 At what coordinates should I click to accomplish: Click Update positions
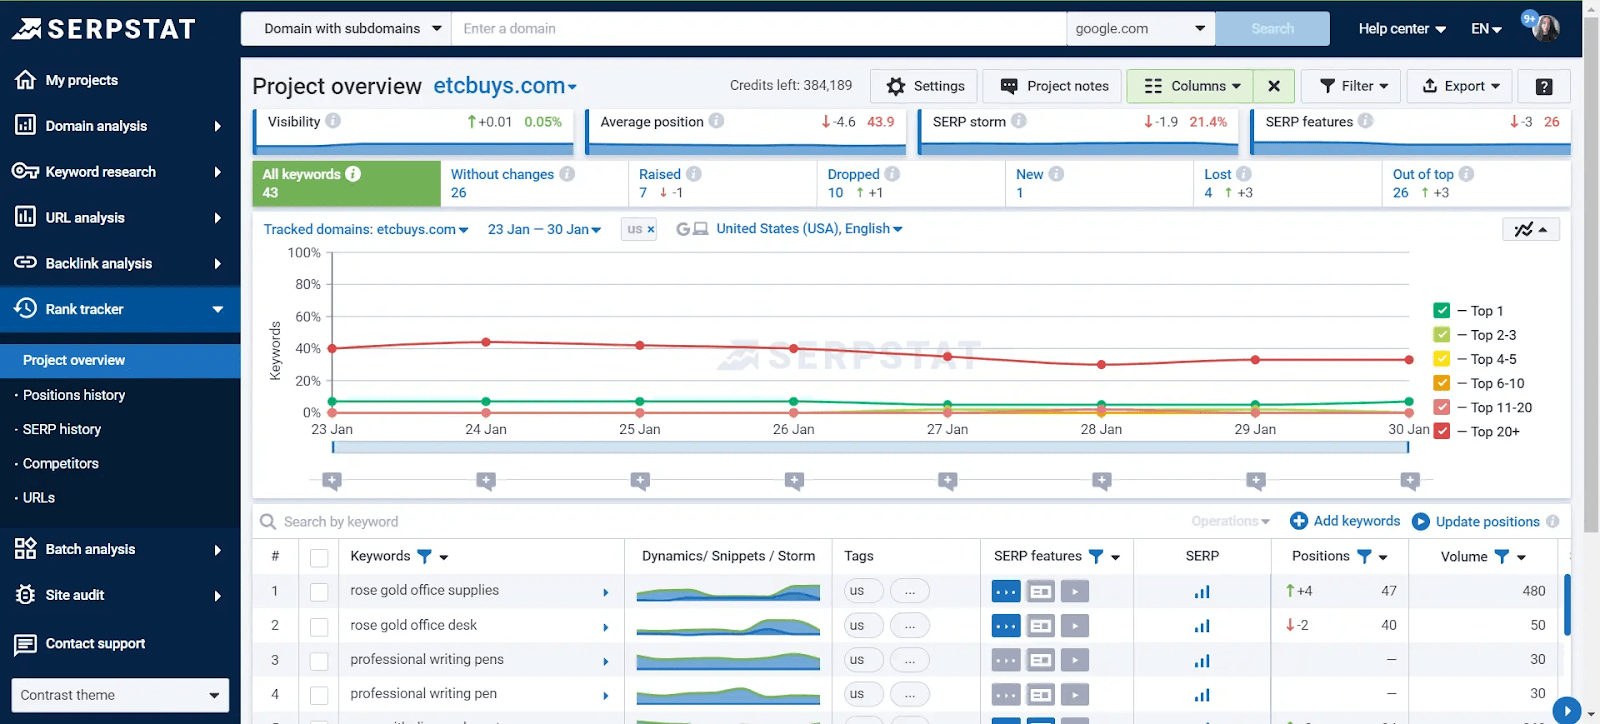tap(1476, 521)
